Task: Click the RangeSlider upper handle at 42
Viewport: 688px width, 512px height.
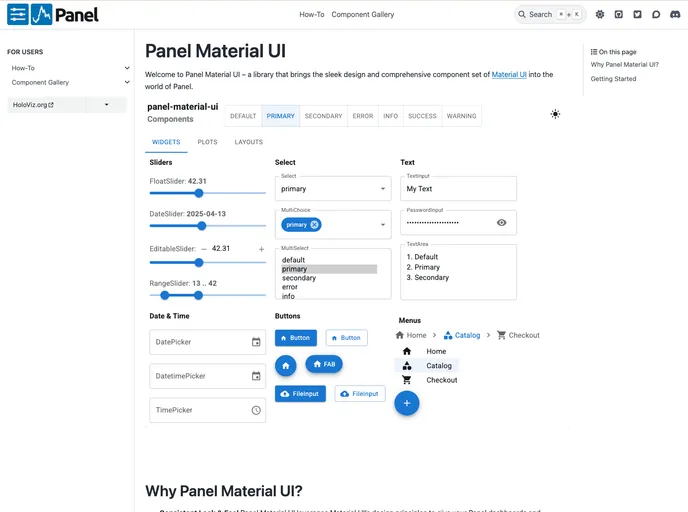Action: pos(198,295)
